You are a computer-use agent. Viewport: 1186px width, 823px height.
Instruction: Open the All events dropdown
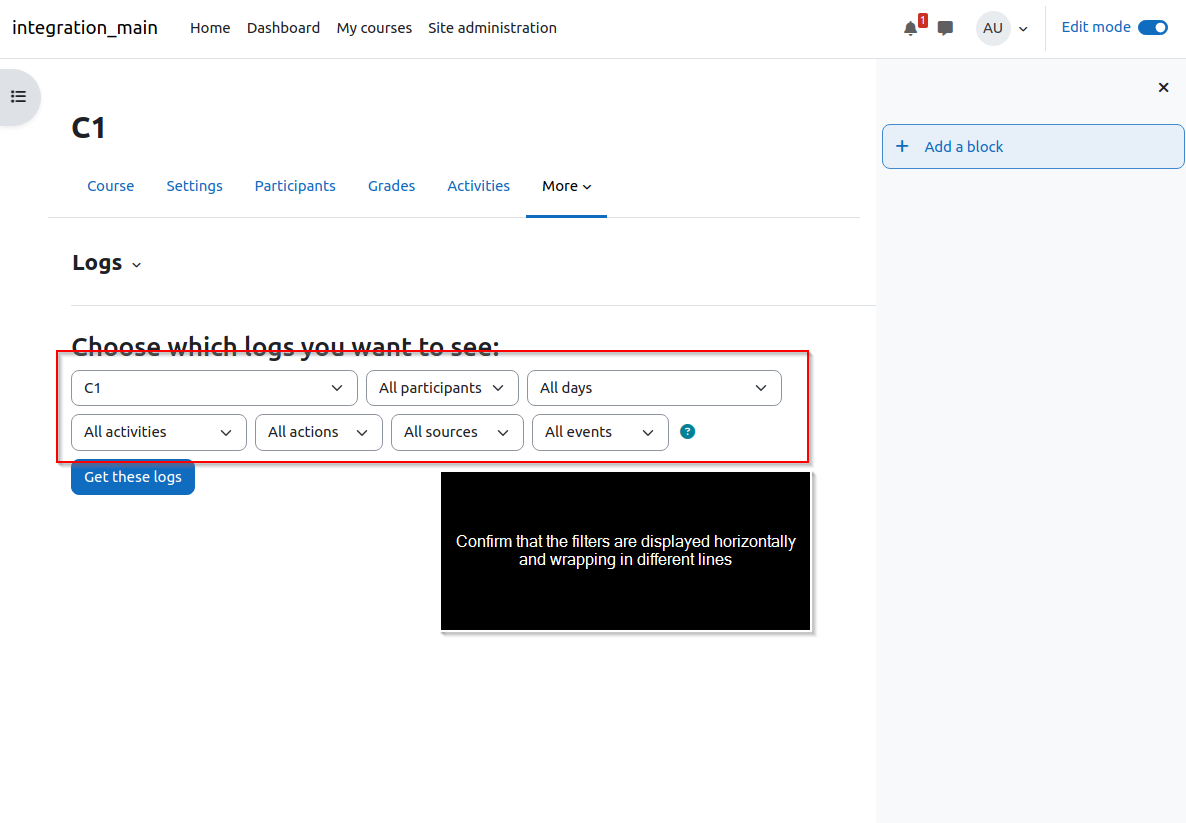coord(600,432)
